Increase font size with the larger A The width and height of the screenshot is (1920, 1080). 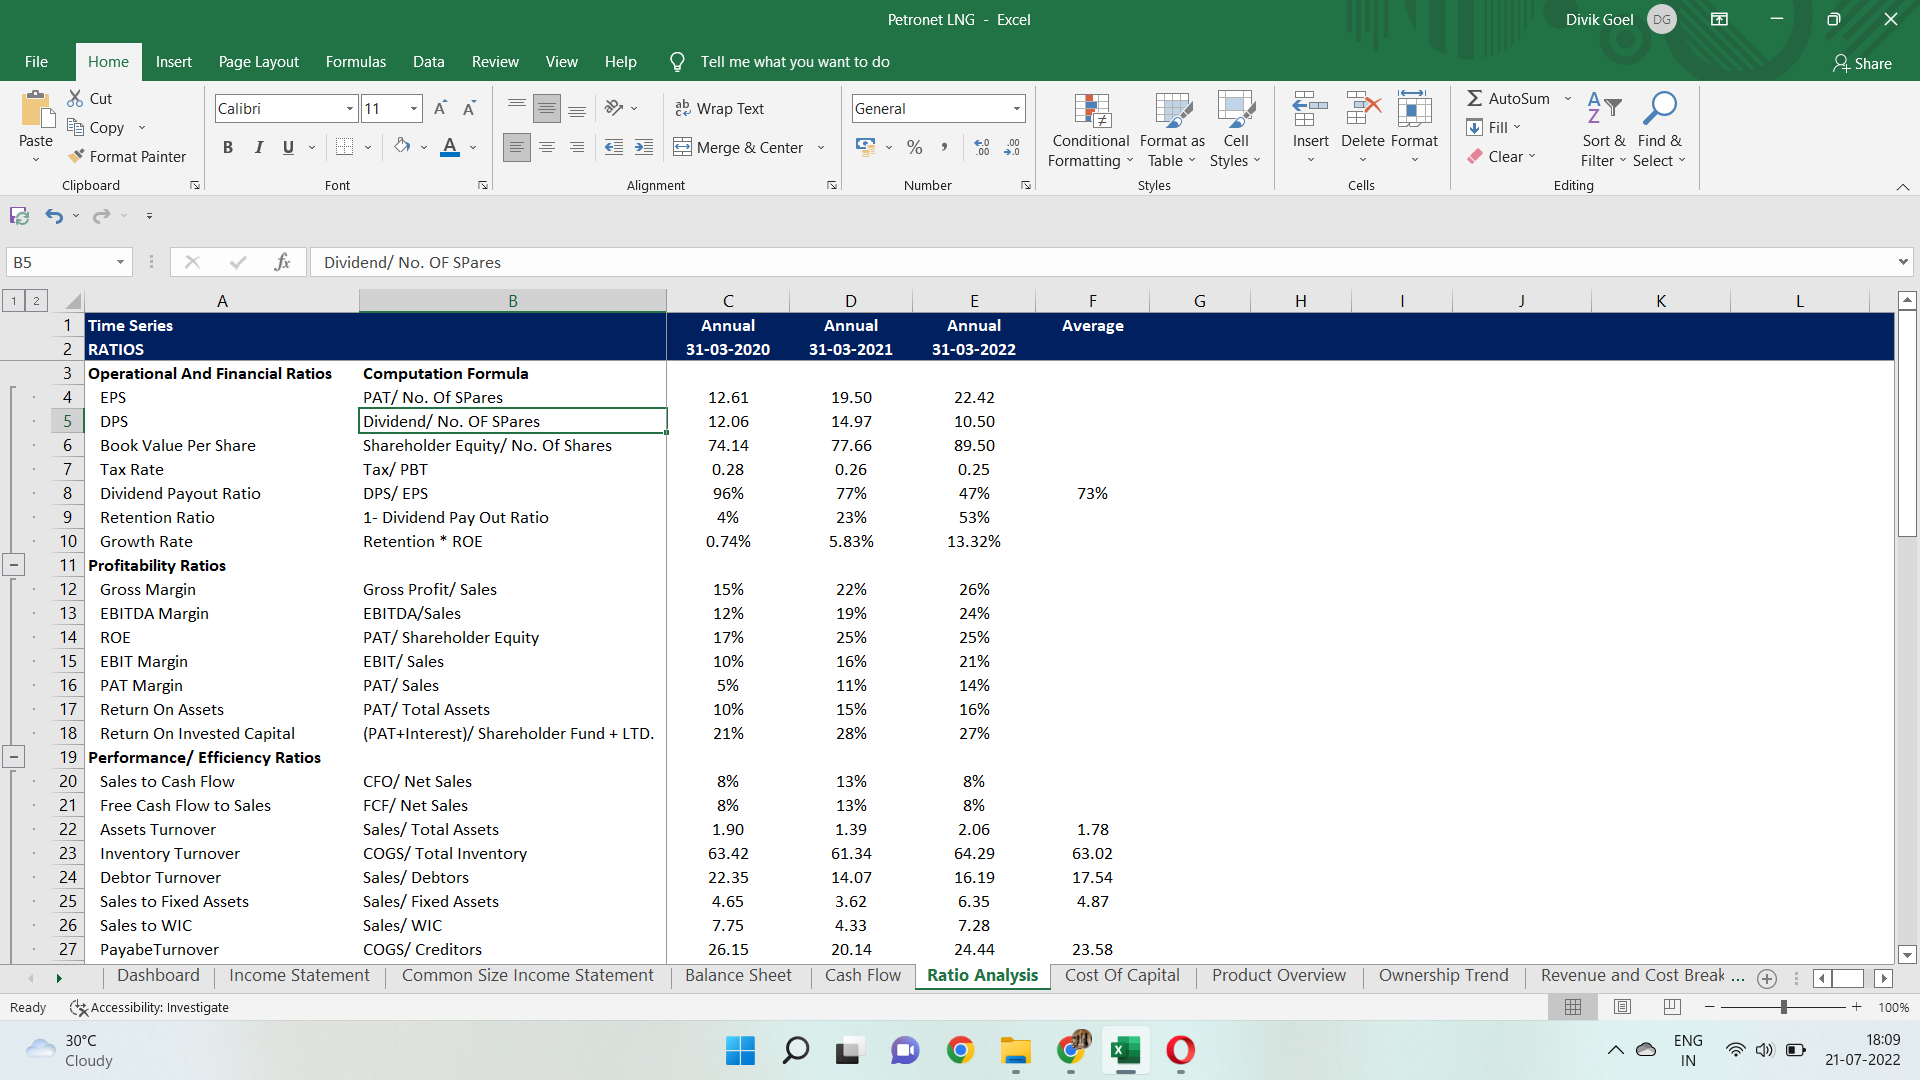[440, 108]
